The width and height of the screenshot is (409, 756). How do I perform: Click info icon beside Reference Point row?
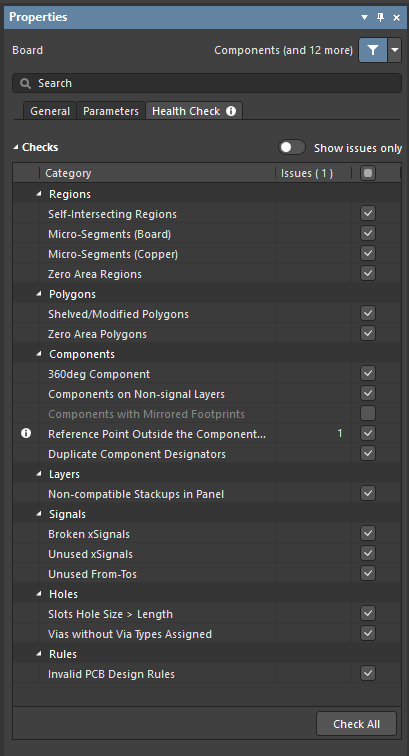tap(26, 433)
